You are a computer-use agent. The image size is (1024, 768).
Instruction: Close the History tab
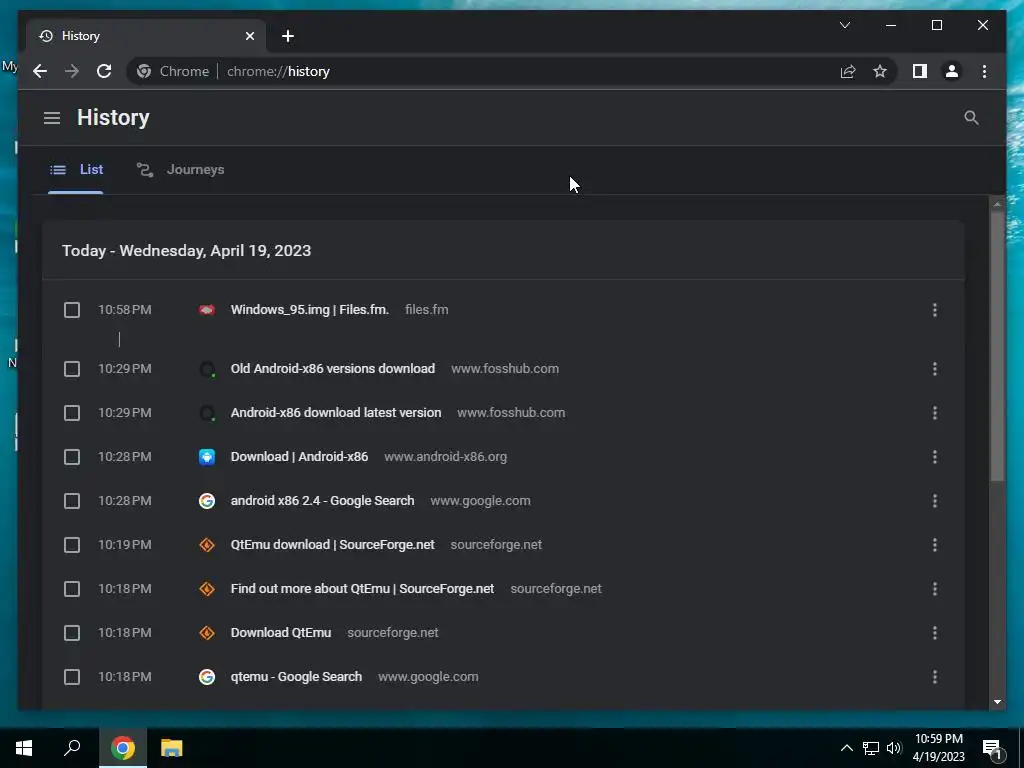tap(249, 36)
